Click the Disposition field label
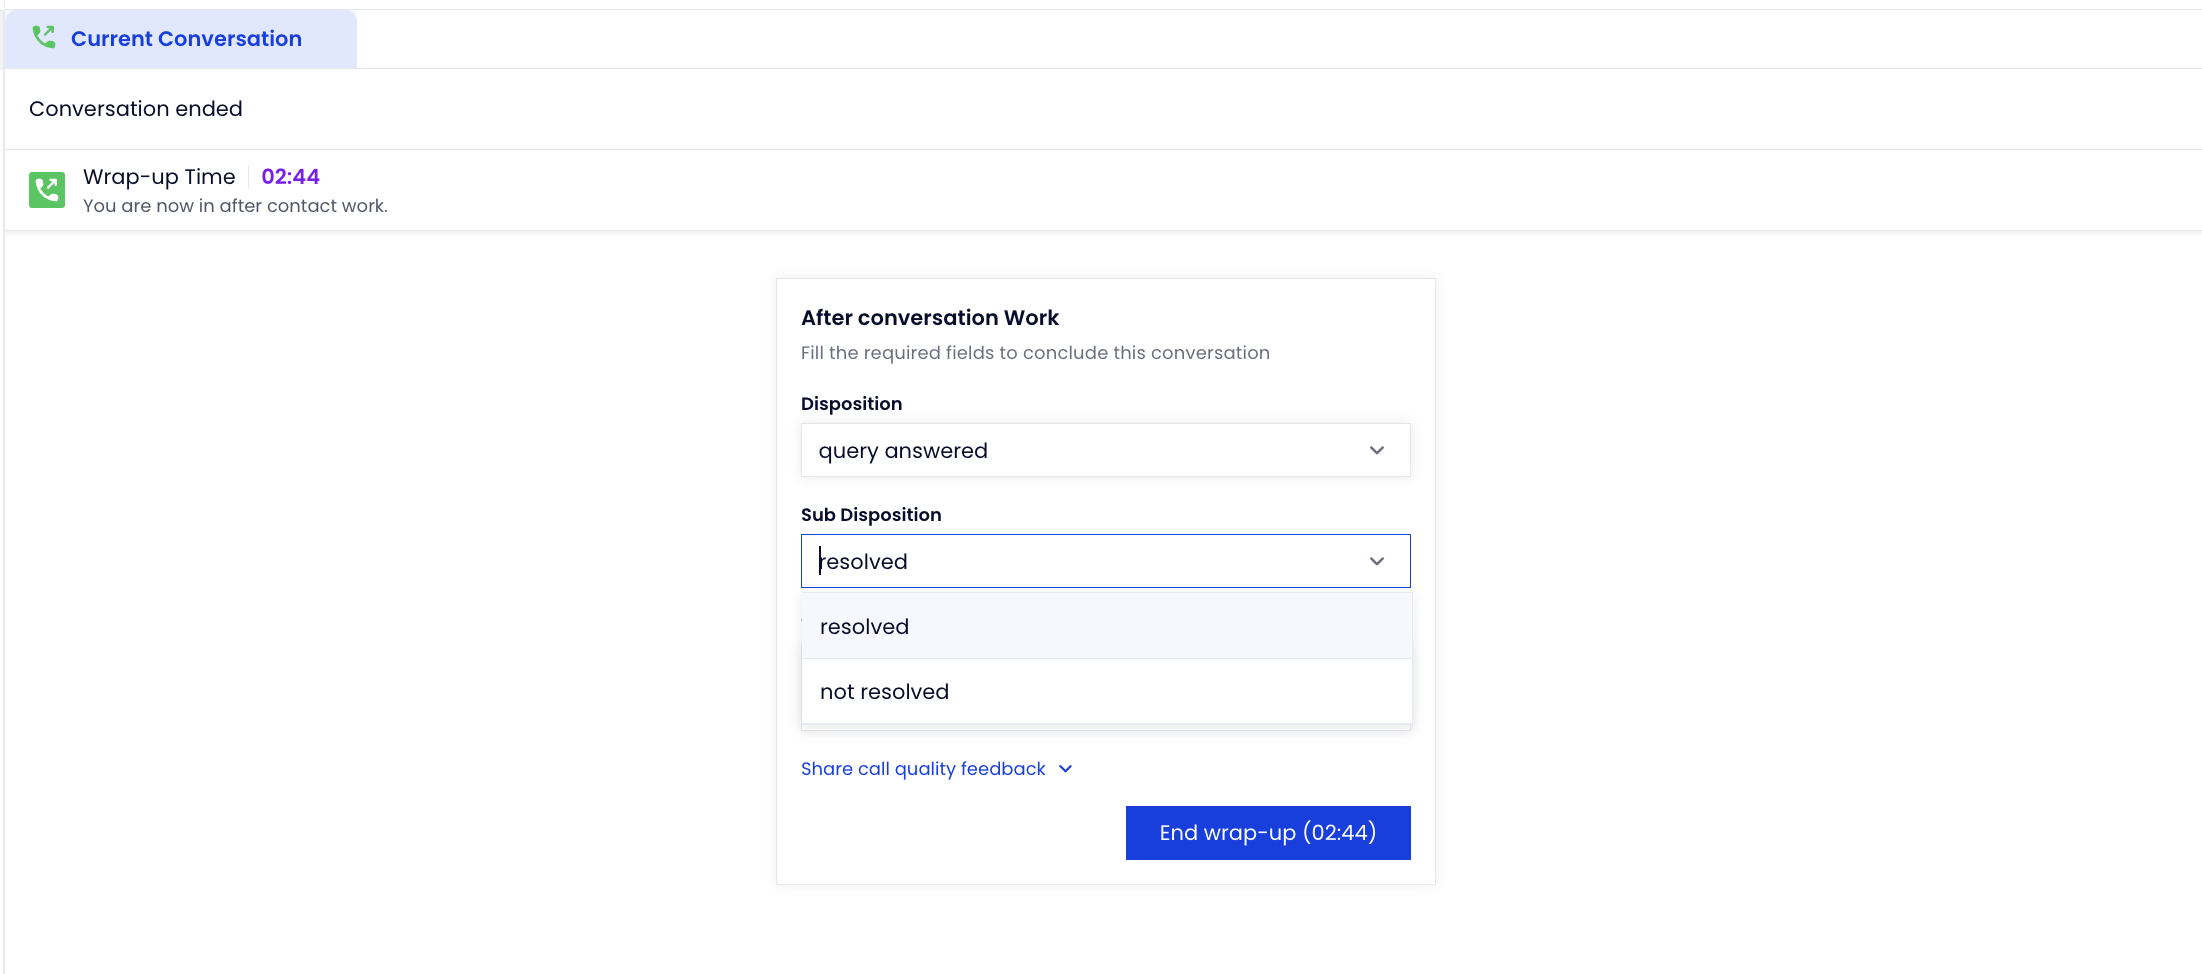This screenshot has height=974, width=2202. (851, 404)
